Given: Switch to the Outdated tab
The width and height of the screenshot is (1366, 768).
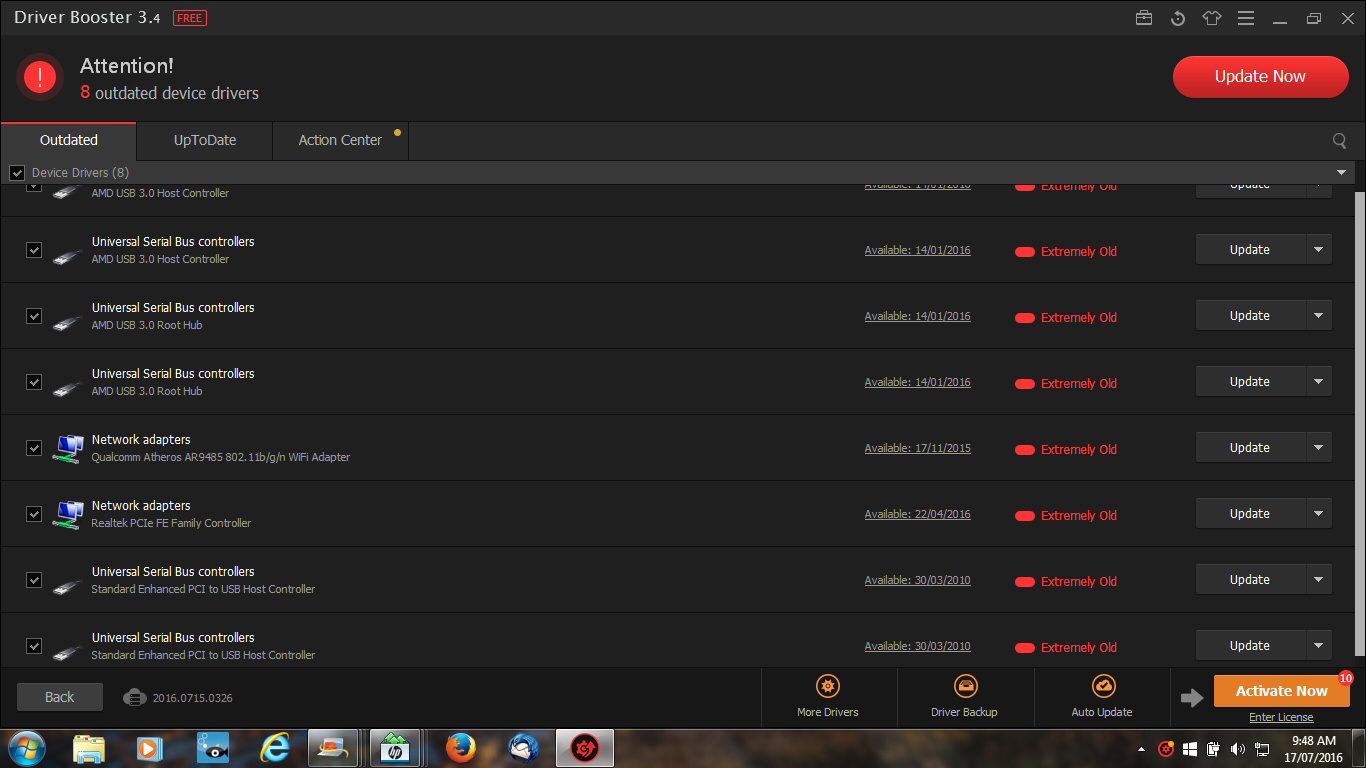Looking at the screenshot, I should pos(69,141).
